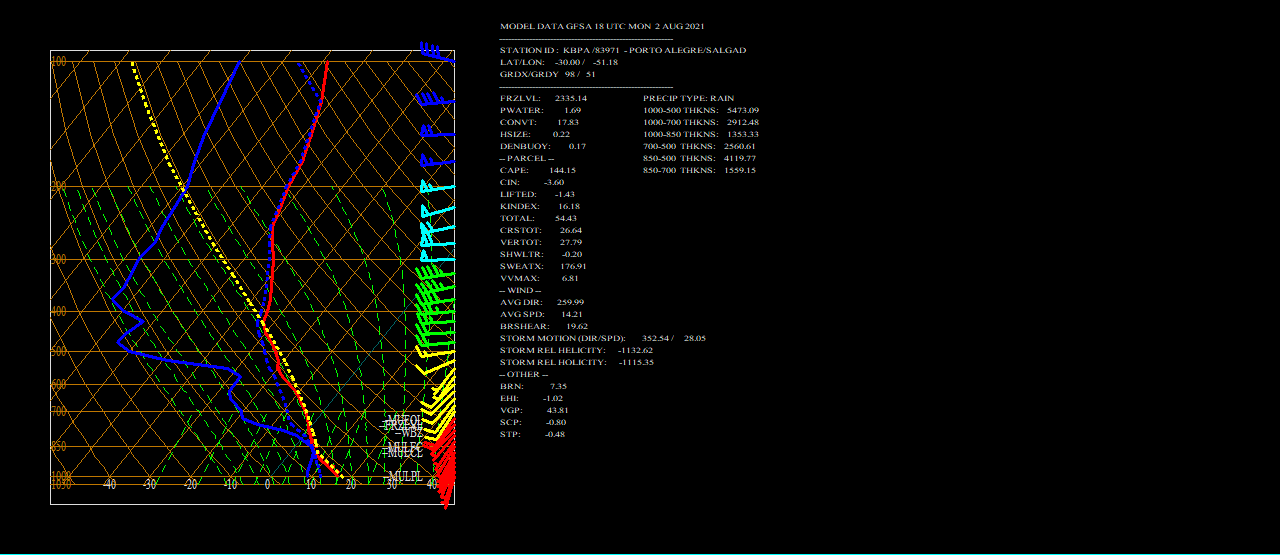Viewport: 1280px width, 555px height.
Task: Pick the 'SCP: -0.80' row
Action: pyautogui.click(x=533, y=422)
